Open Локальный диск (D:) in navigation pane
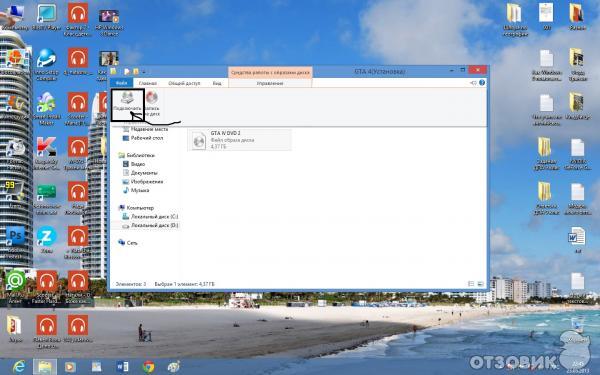600x375 pixels. (150, 226)
